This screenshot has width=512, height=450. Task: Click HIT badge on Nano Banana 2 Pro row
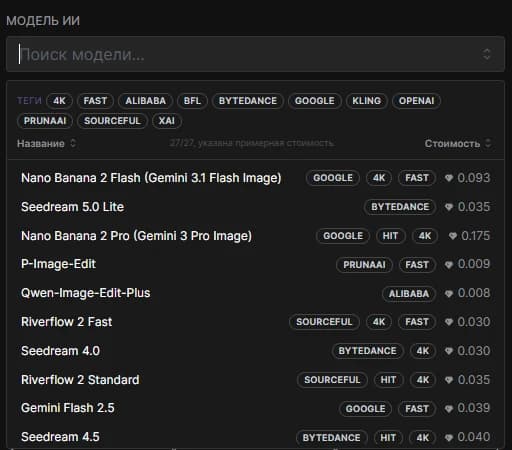pos(390,236)
